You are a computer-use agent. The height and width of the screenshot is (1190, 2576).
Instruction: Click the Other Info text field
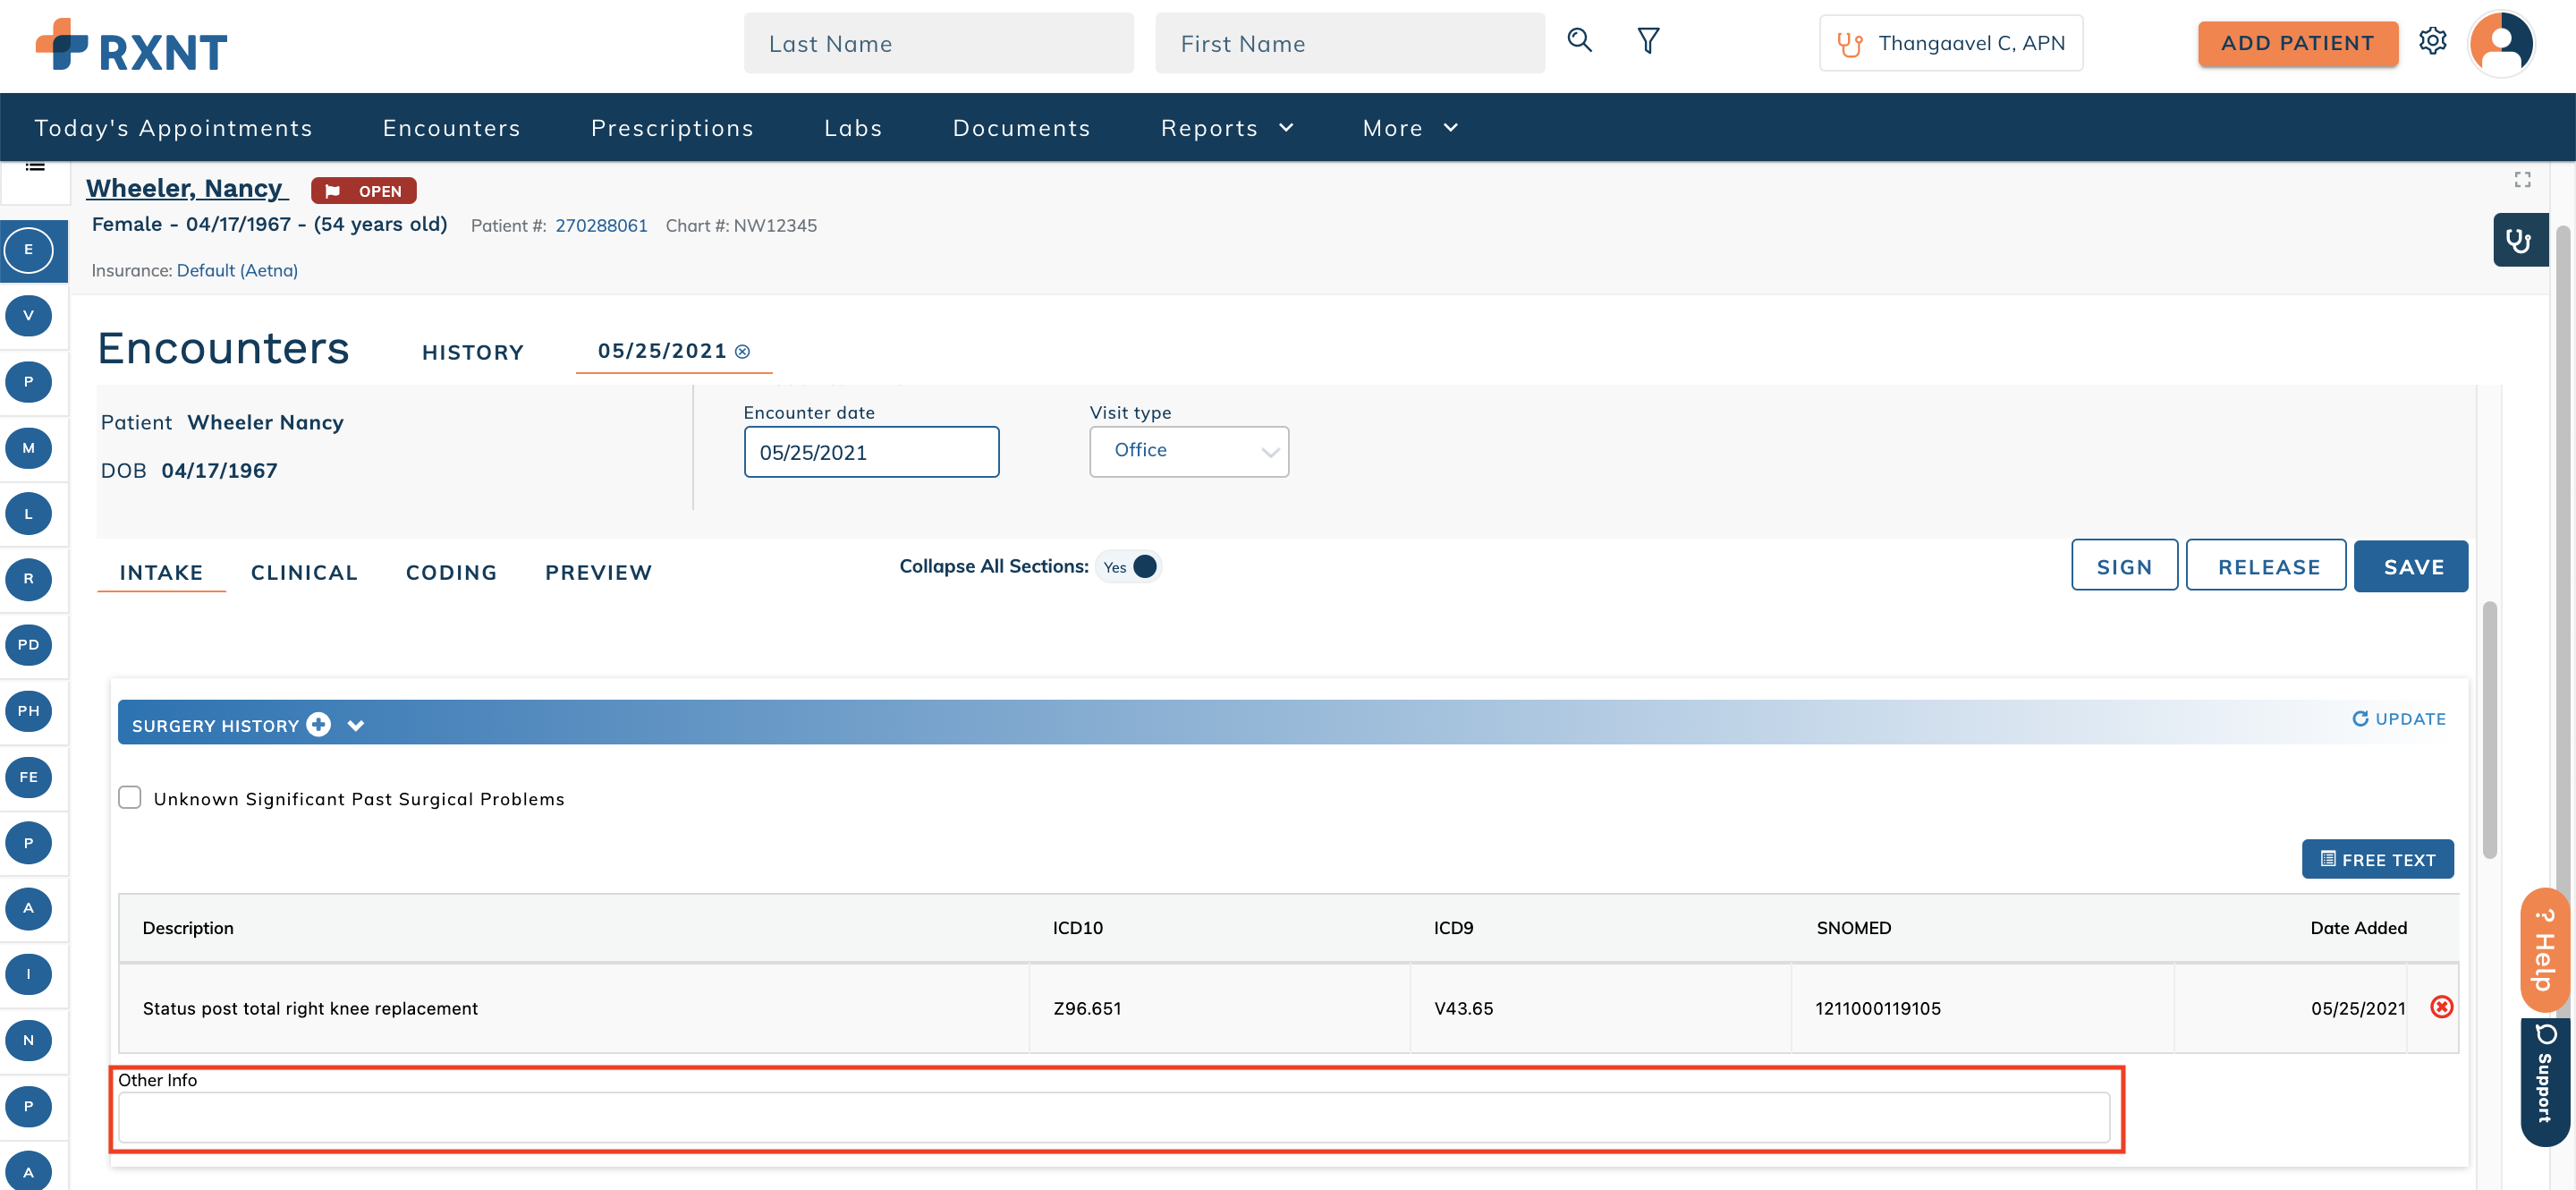[1113, 1117]
